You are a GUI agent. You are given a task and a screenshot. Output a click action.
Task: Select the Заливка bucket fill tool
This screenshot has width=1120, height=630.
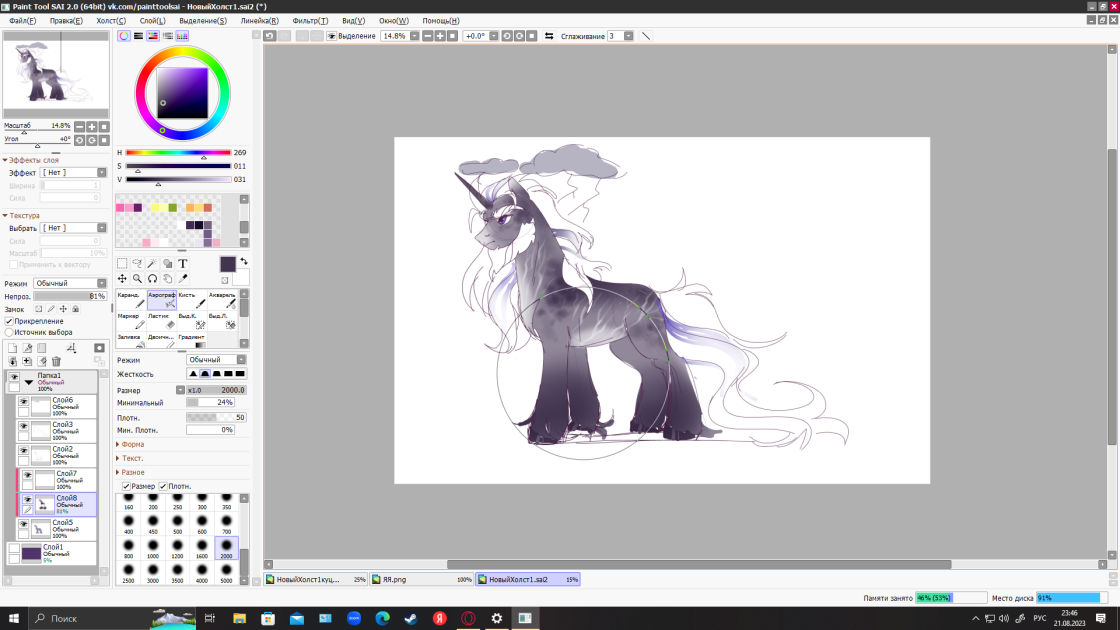(x=131, y=340)
